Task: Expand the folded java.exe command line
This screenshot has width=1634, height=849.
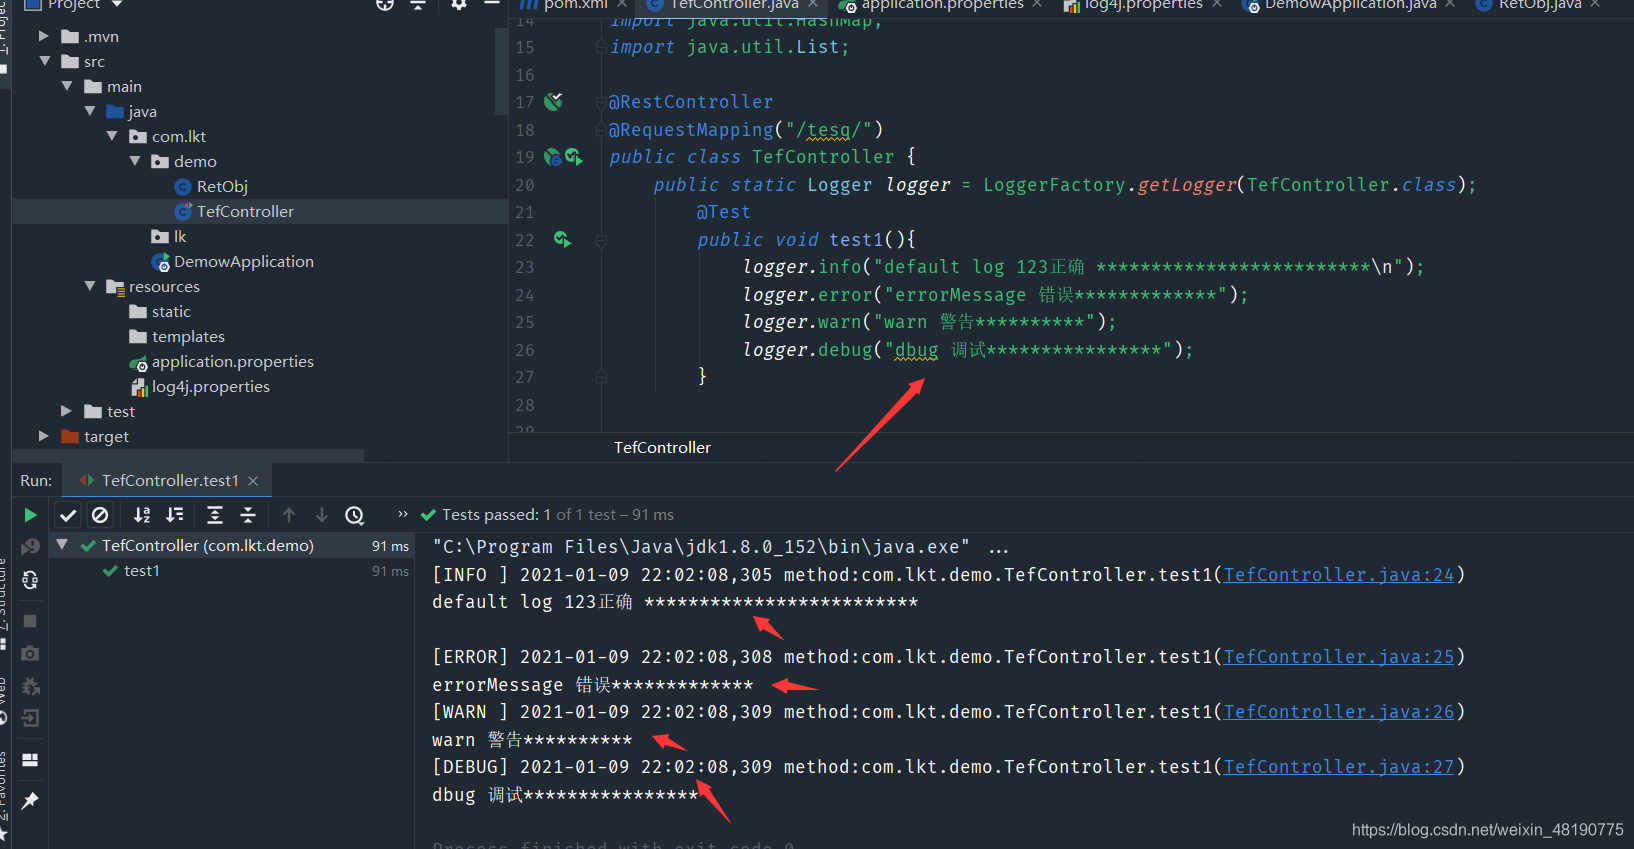Action: [998, 548]
